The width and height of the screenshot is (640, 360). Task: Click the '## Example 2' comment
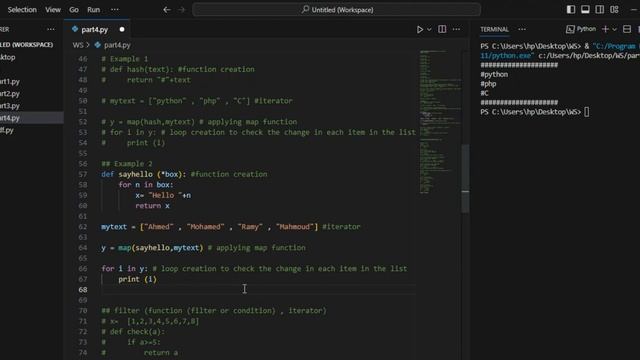click(x=127, y=164)
